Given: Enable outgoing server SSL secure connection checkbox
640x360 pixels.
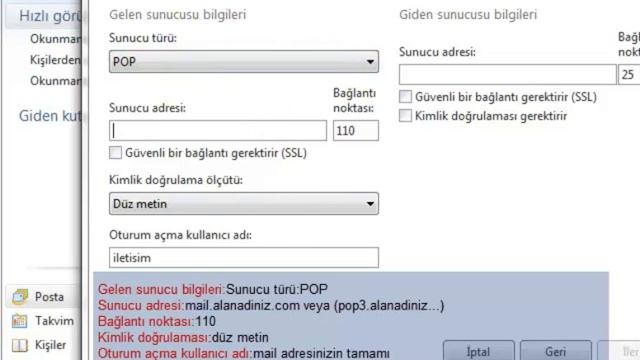Looking at the screenshot, I should tap(405, 97).
